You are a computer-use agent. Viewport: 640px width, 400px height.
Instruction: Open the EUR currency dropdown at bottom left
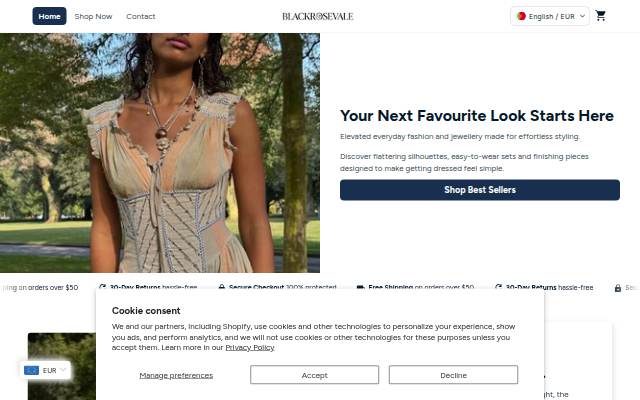[45, 370]
